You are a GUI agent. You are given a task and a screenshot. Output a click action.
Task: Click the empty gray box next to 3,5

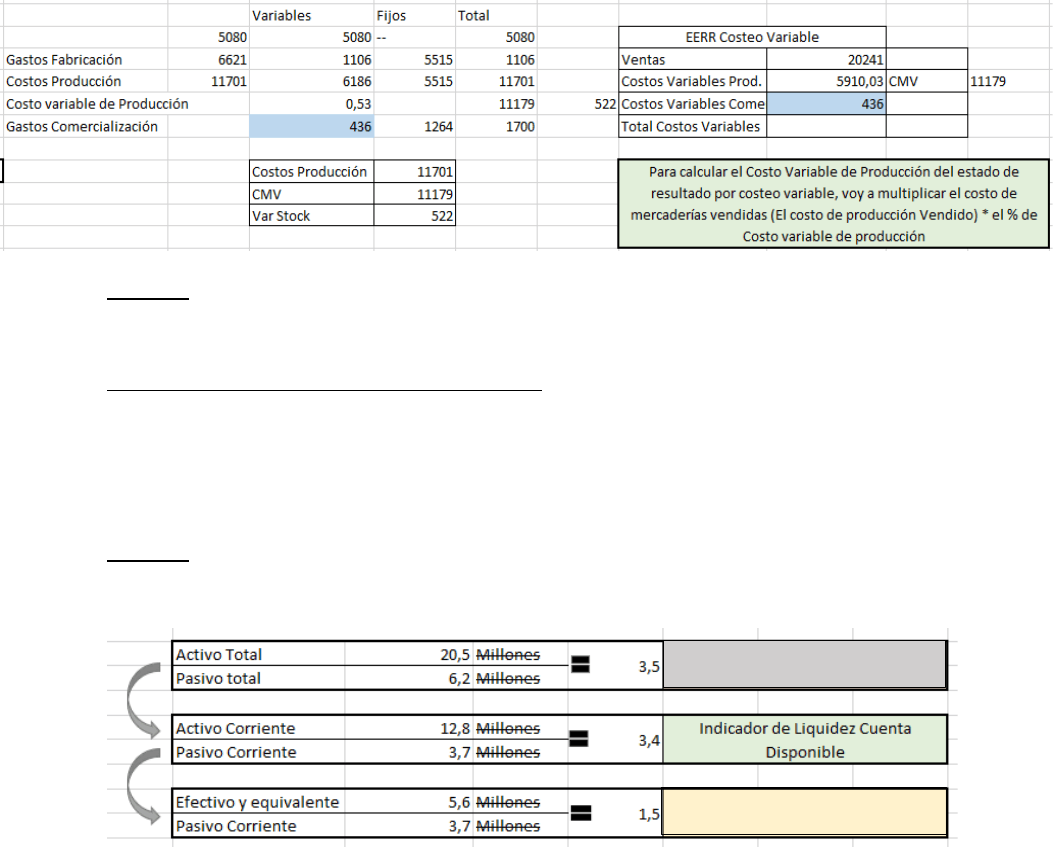(x=804, y=666)
